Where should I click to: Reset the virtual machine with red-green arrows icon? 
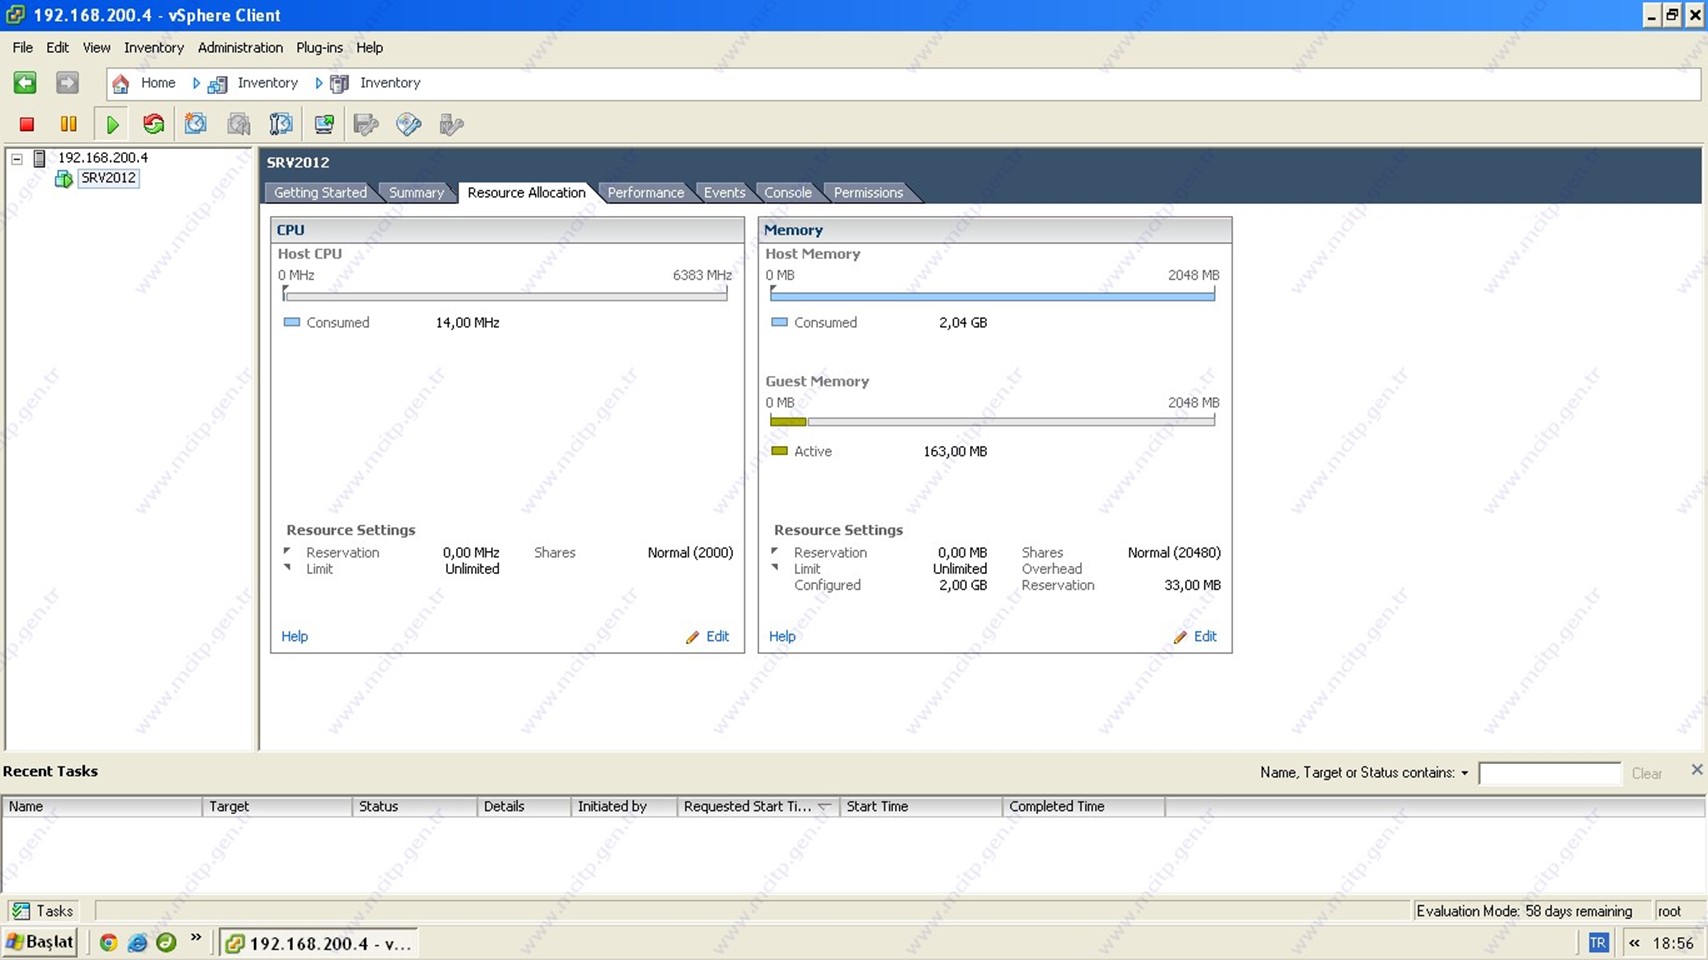153,124
